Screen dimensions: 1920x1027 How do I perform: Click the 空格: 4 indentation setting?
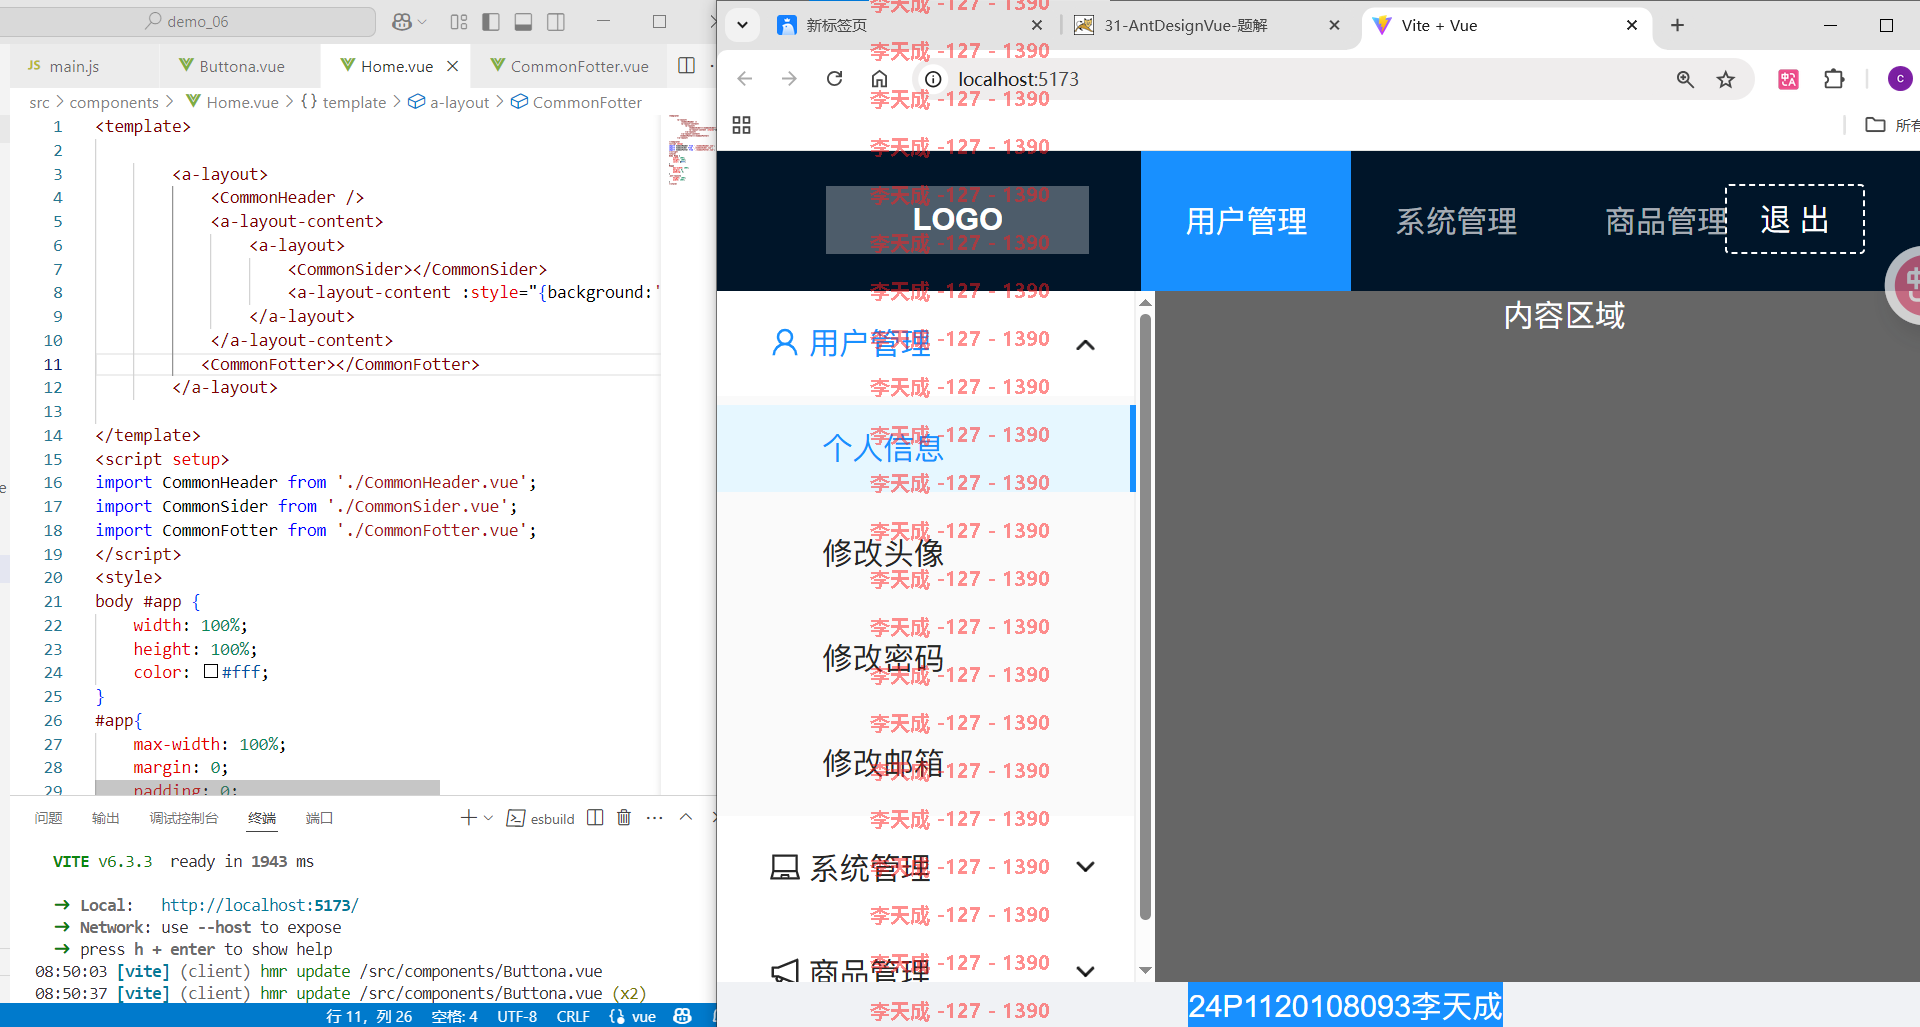point(454,1016)
